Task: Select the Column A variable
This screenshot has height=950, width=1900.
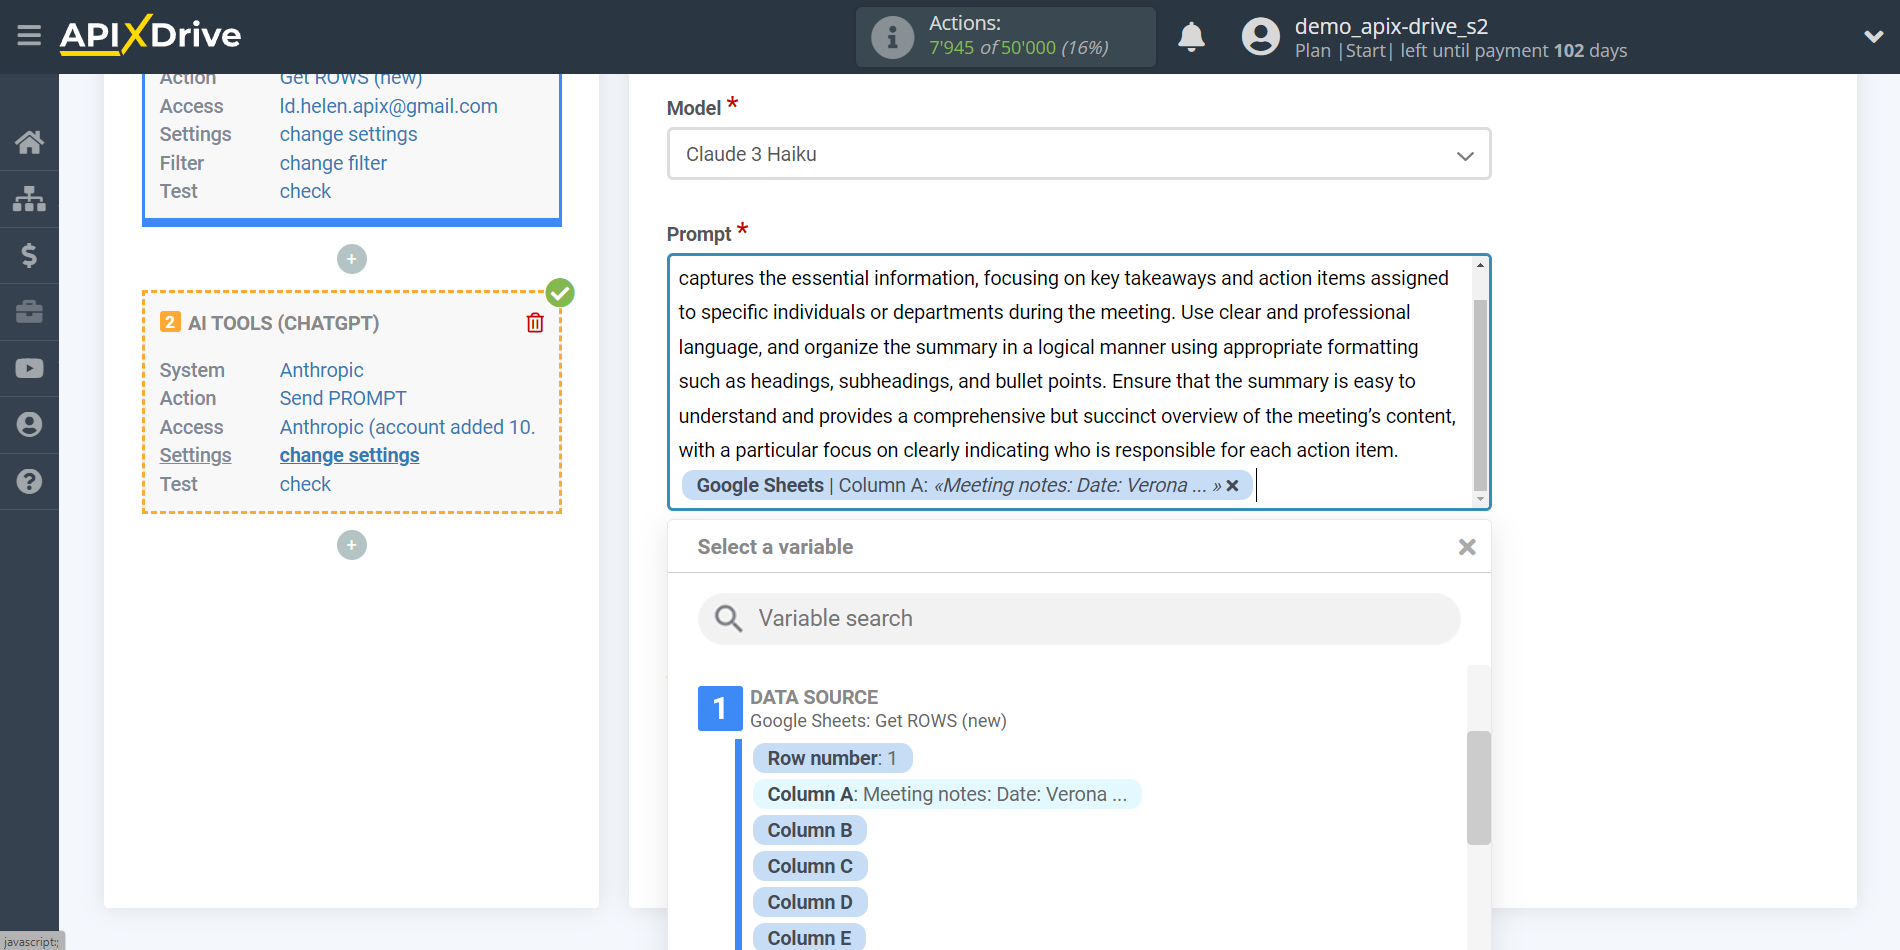Action: pyautogui.click(x=946, y=794)
